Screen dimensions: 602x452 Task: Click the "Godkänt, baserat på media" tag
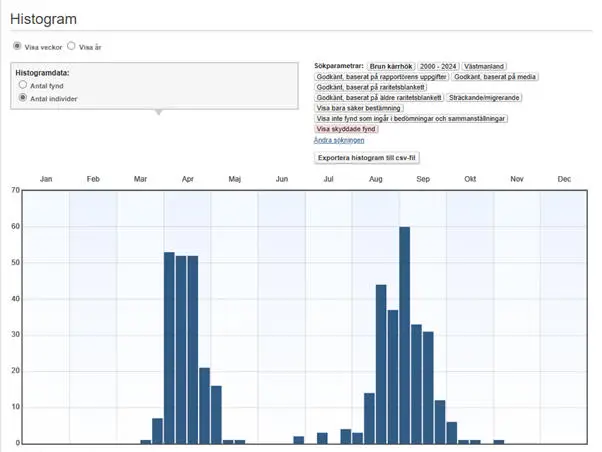click(x=495, y=76)
